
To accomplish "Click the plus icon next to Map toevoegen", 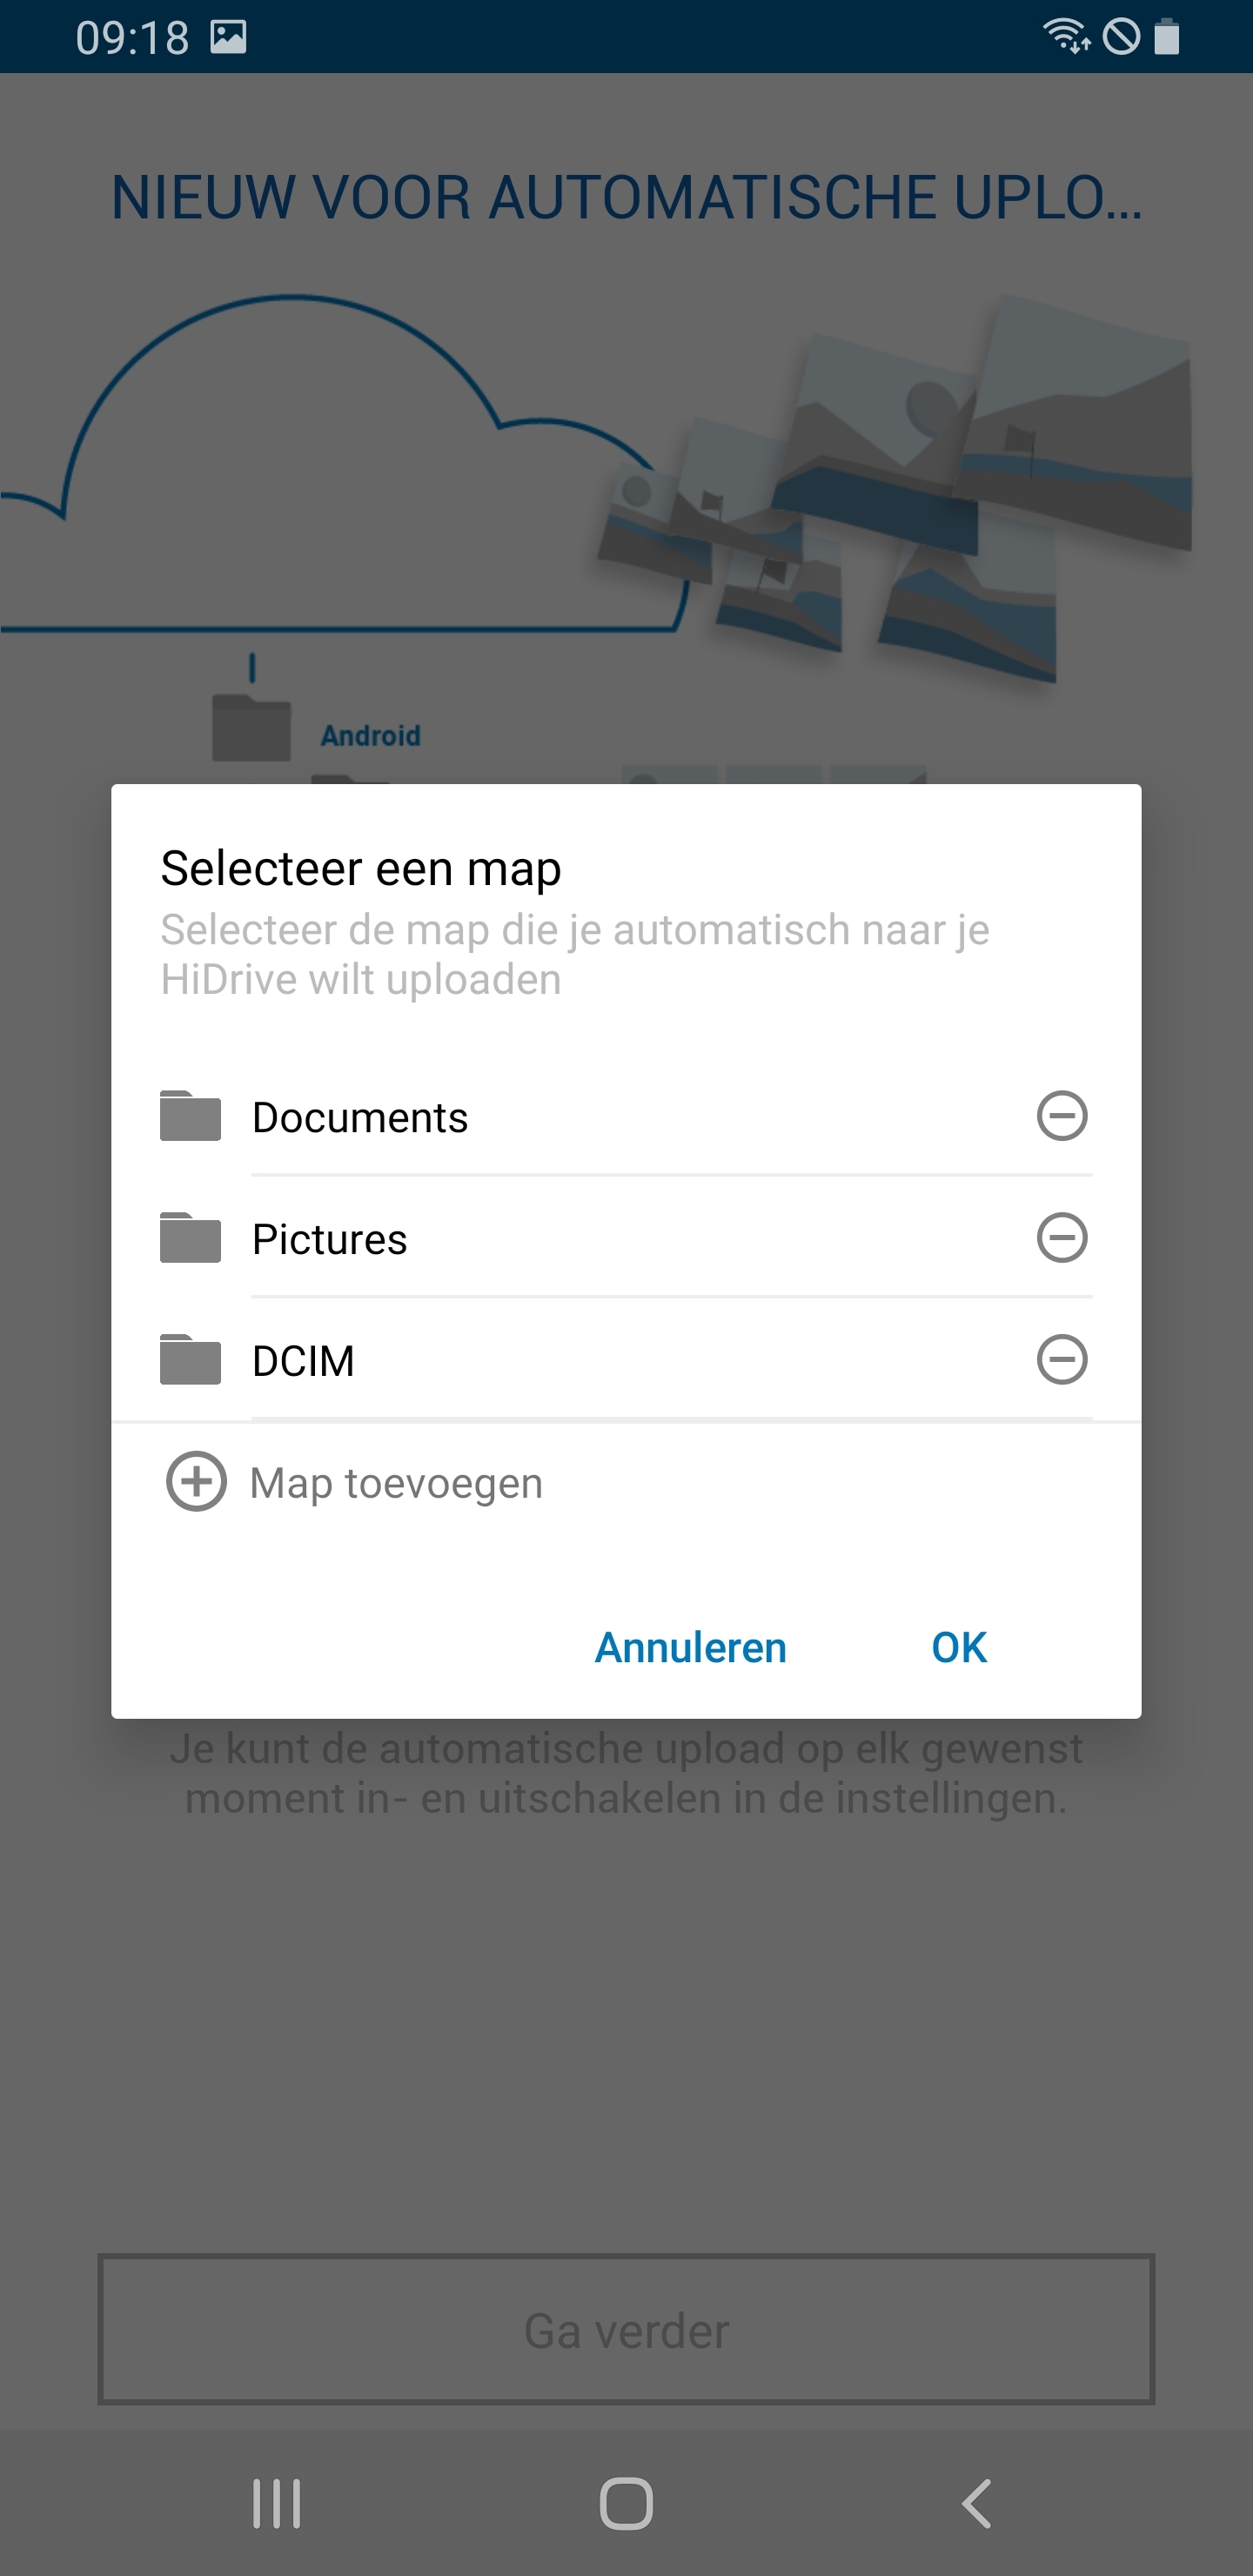I will (x=196, y=1482).
